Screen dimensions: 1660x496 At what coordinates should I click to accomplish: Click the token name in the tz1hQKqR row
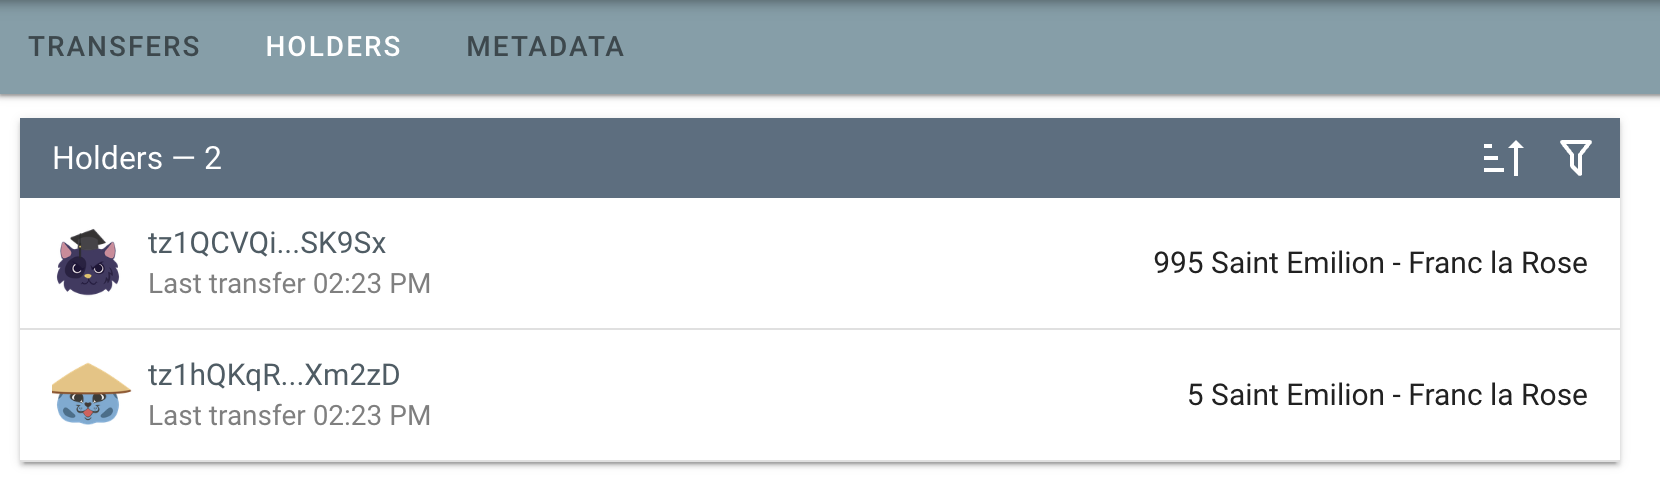(x=1399, y=395)
